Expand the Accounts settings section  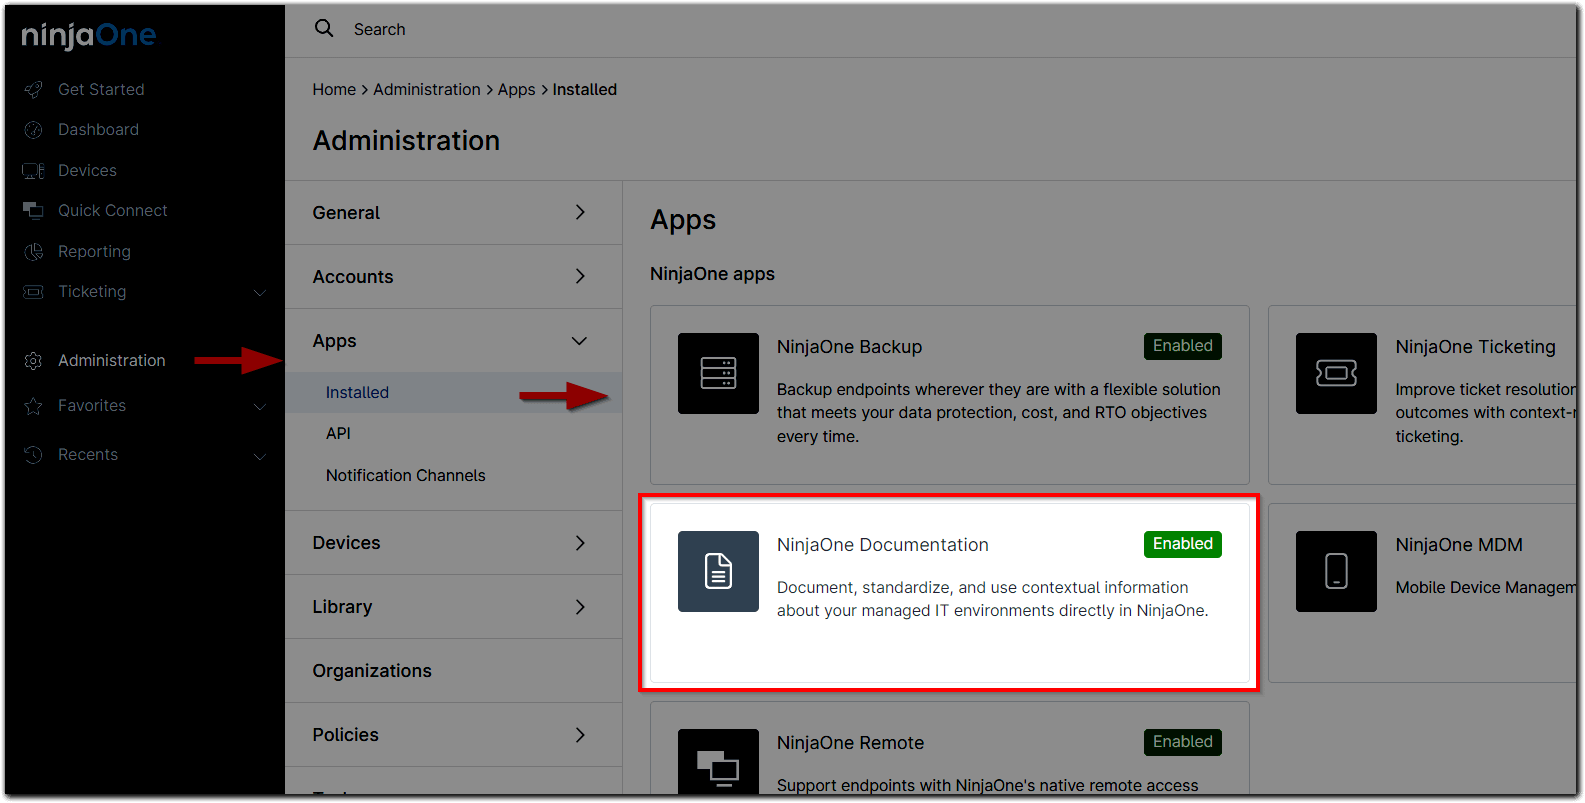point(453,277)
